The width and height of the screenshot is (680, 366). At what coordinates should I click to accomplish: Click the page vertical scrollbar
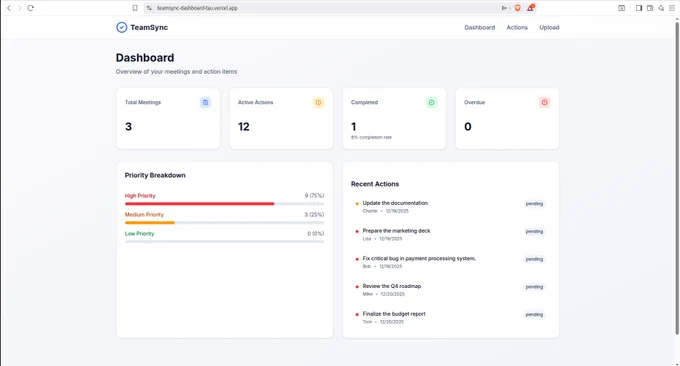(x=677, y=178)
